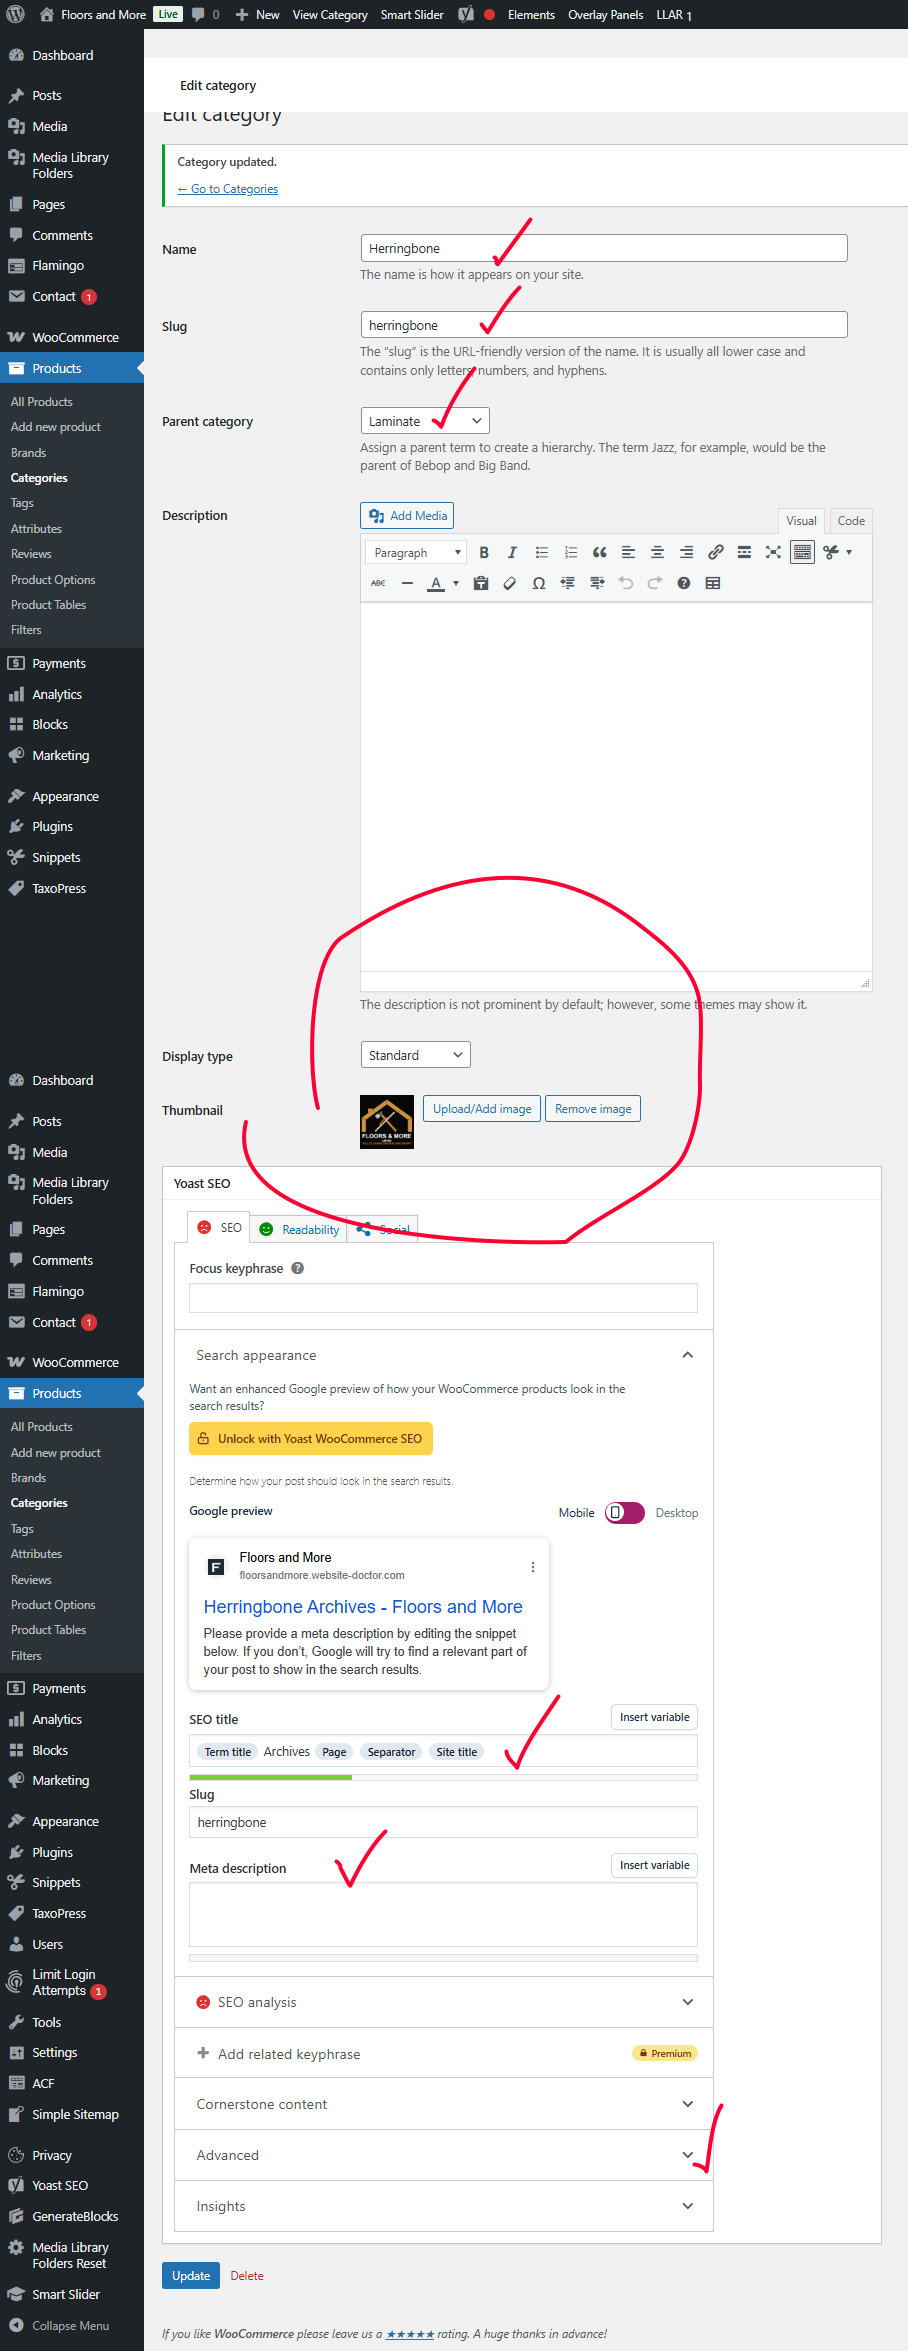This screenshot has width=908, height=2351.
Task: Toggle the editor toolbar kitchen sink
Action: click(802, 552)
